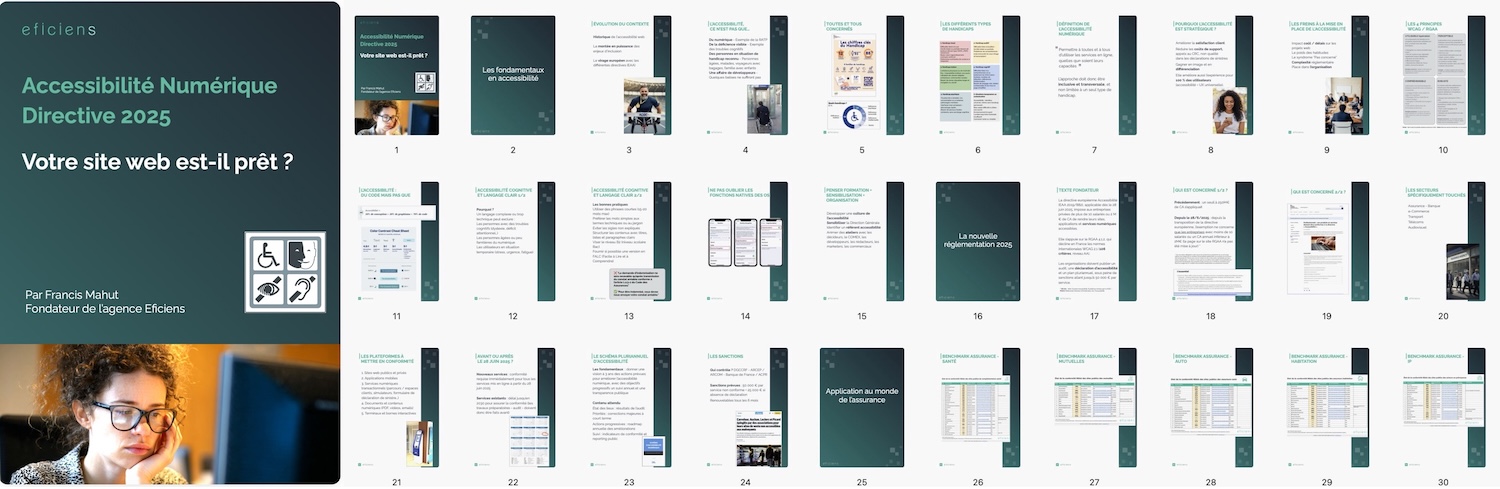The height and width of the screenshot is (489, 1500).
Task: Open slide 10 on WCAG / RGAA principles
Action: (1443, 76)
